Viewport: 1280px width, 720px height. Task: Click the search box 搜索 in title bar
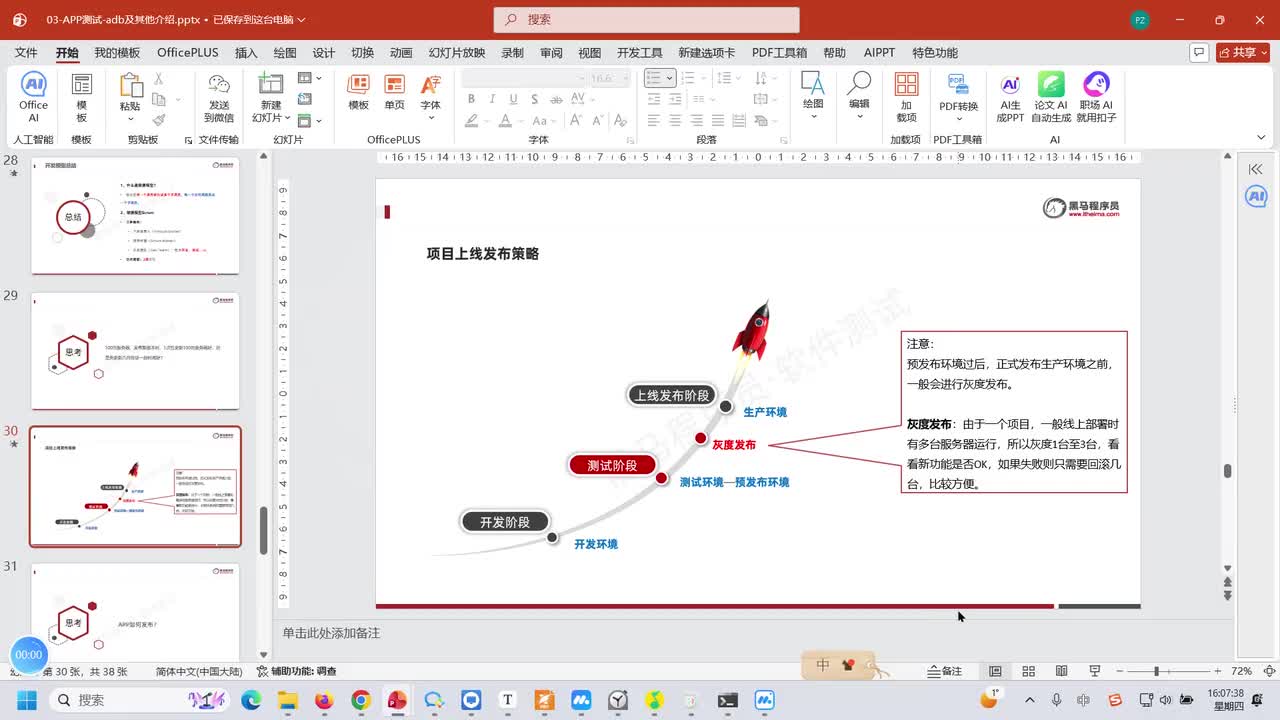click(646, 19)
